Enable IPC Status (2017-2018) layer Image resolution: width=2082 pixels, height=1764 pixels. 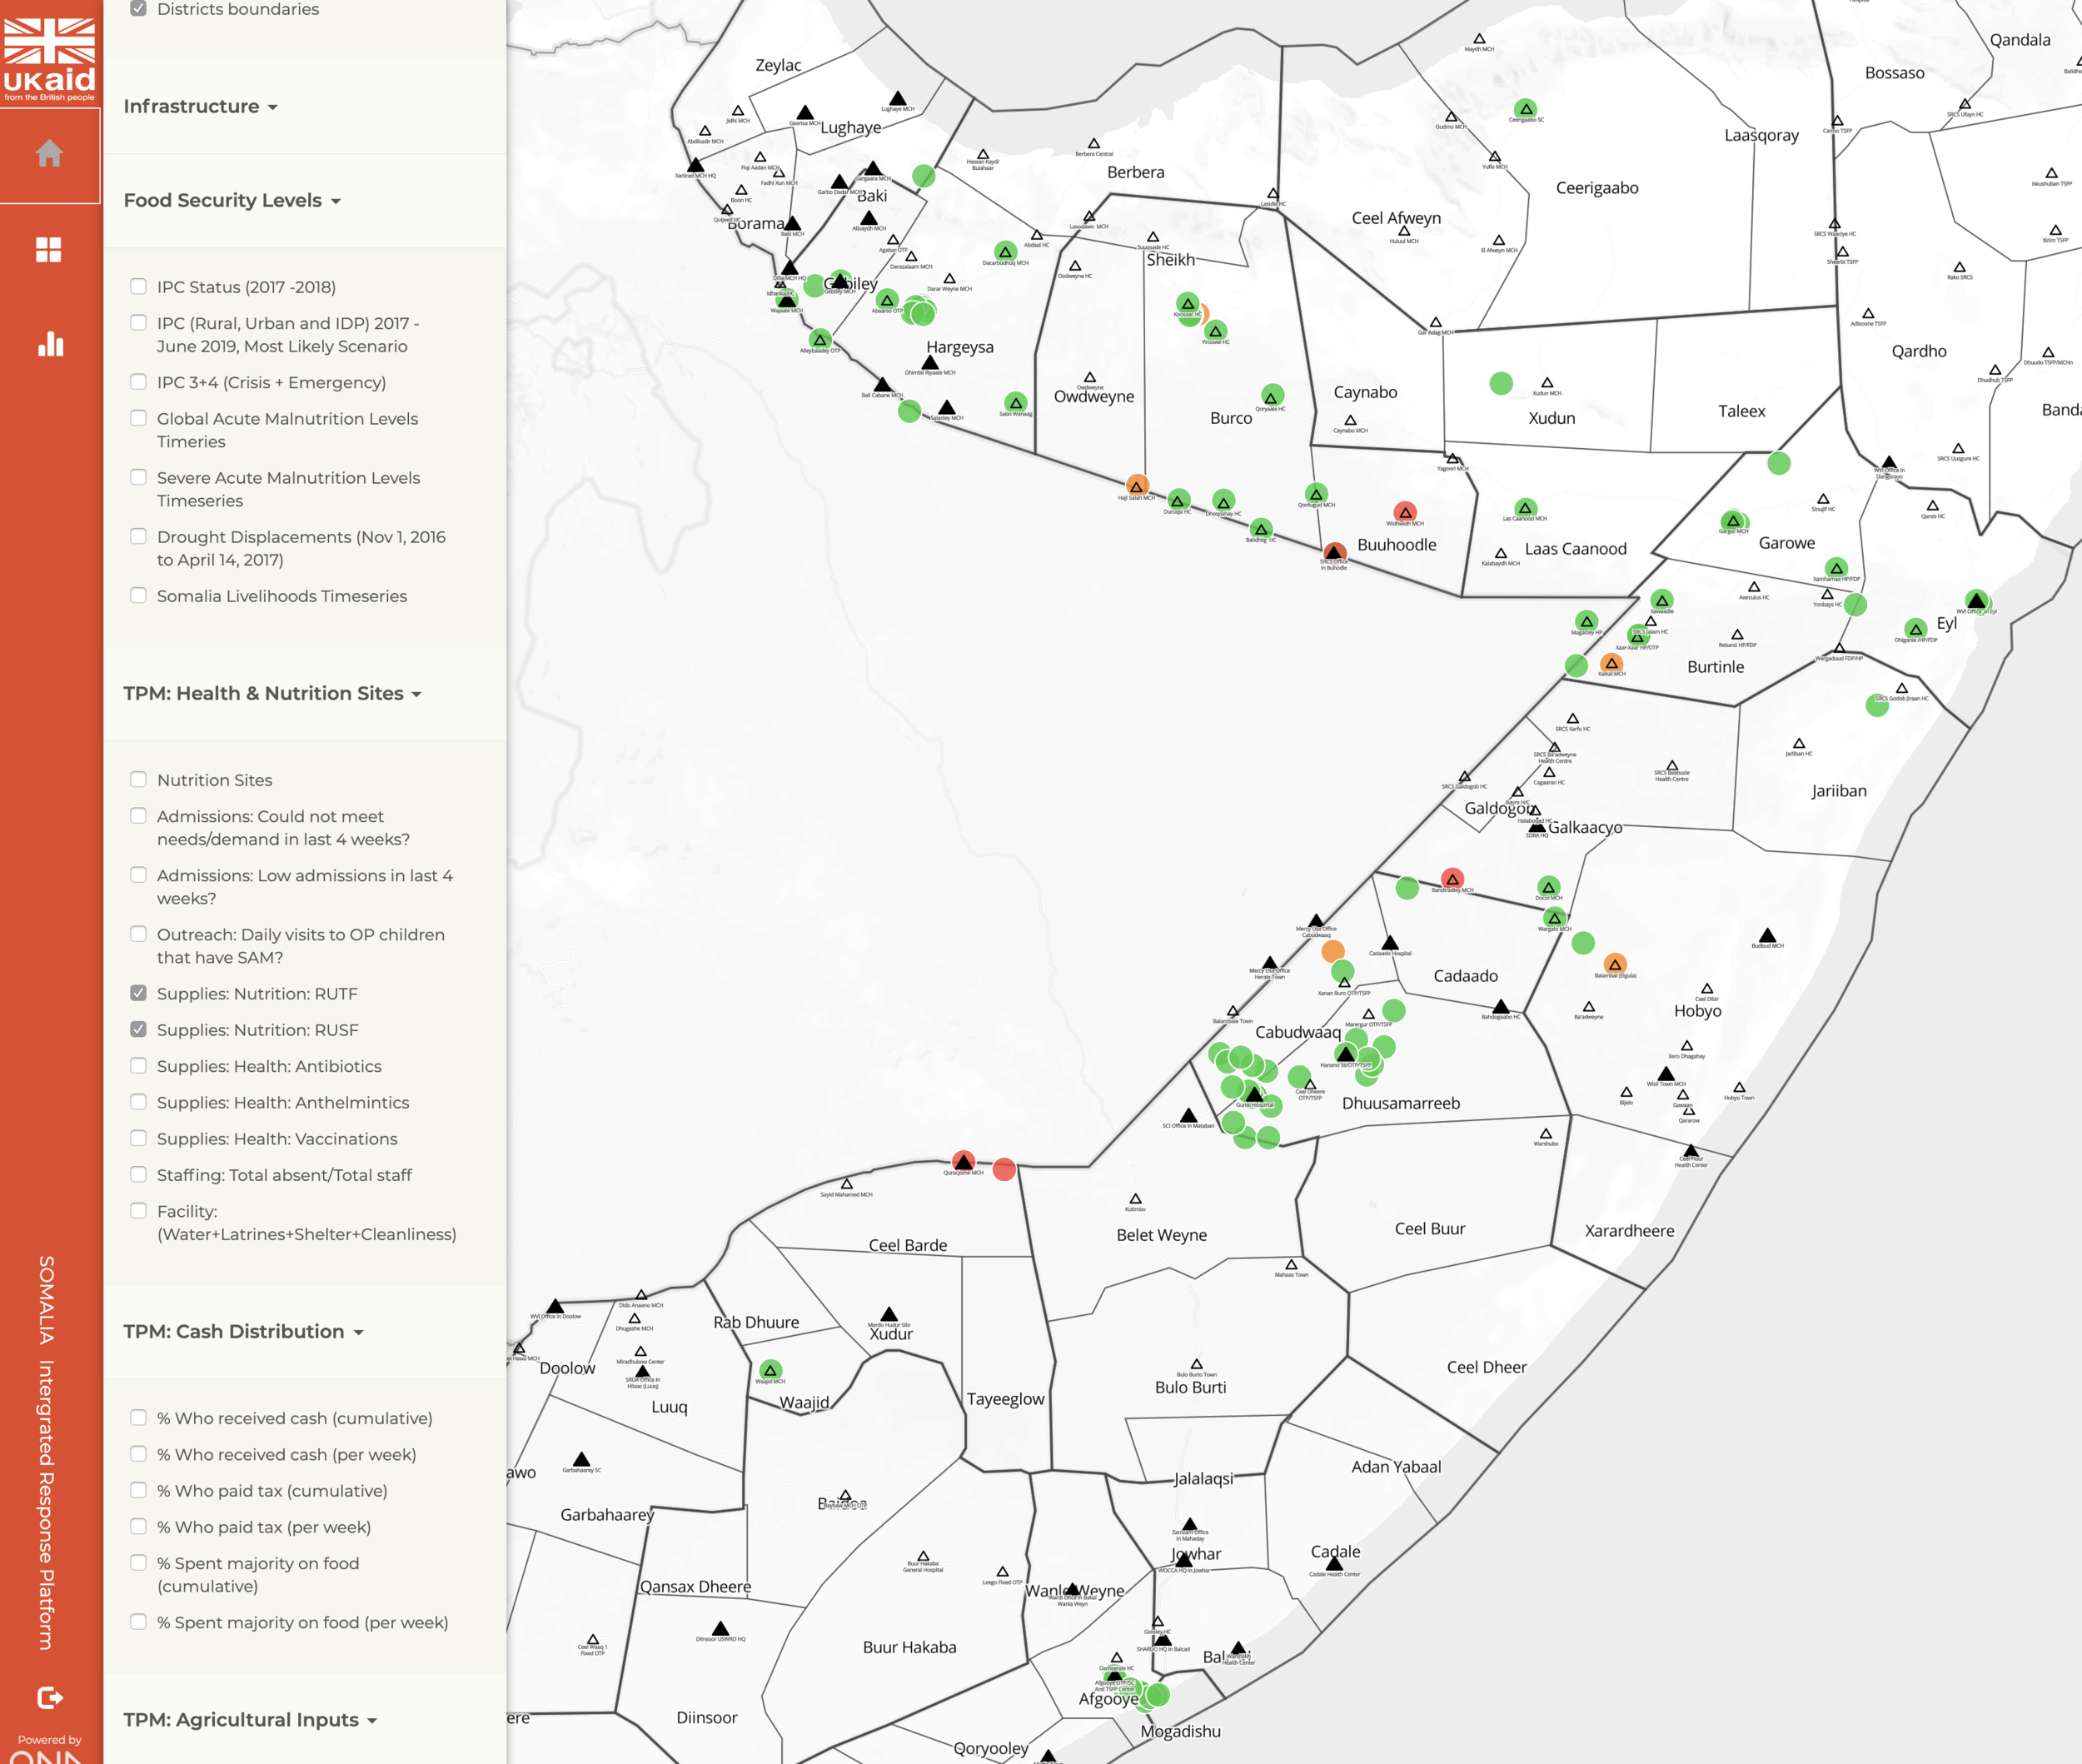(x=139, y=287)
